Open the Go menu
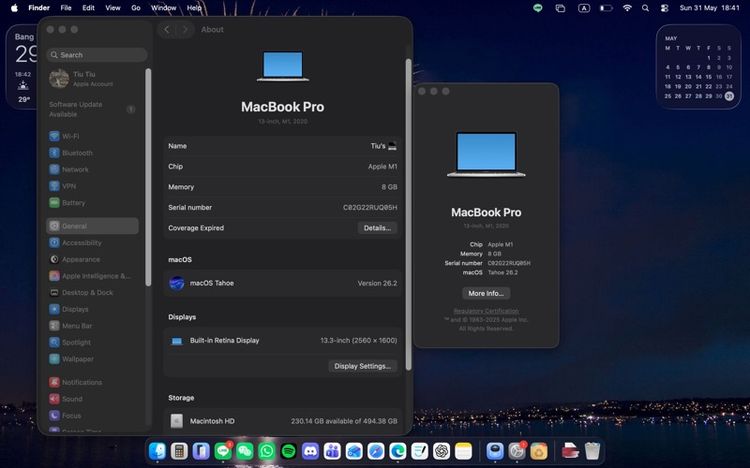Image resolution: width=750 pixels, height=468 pixels. pyautogui.click(x=136, y=8)
